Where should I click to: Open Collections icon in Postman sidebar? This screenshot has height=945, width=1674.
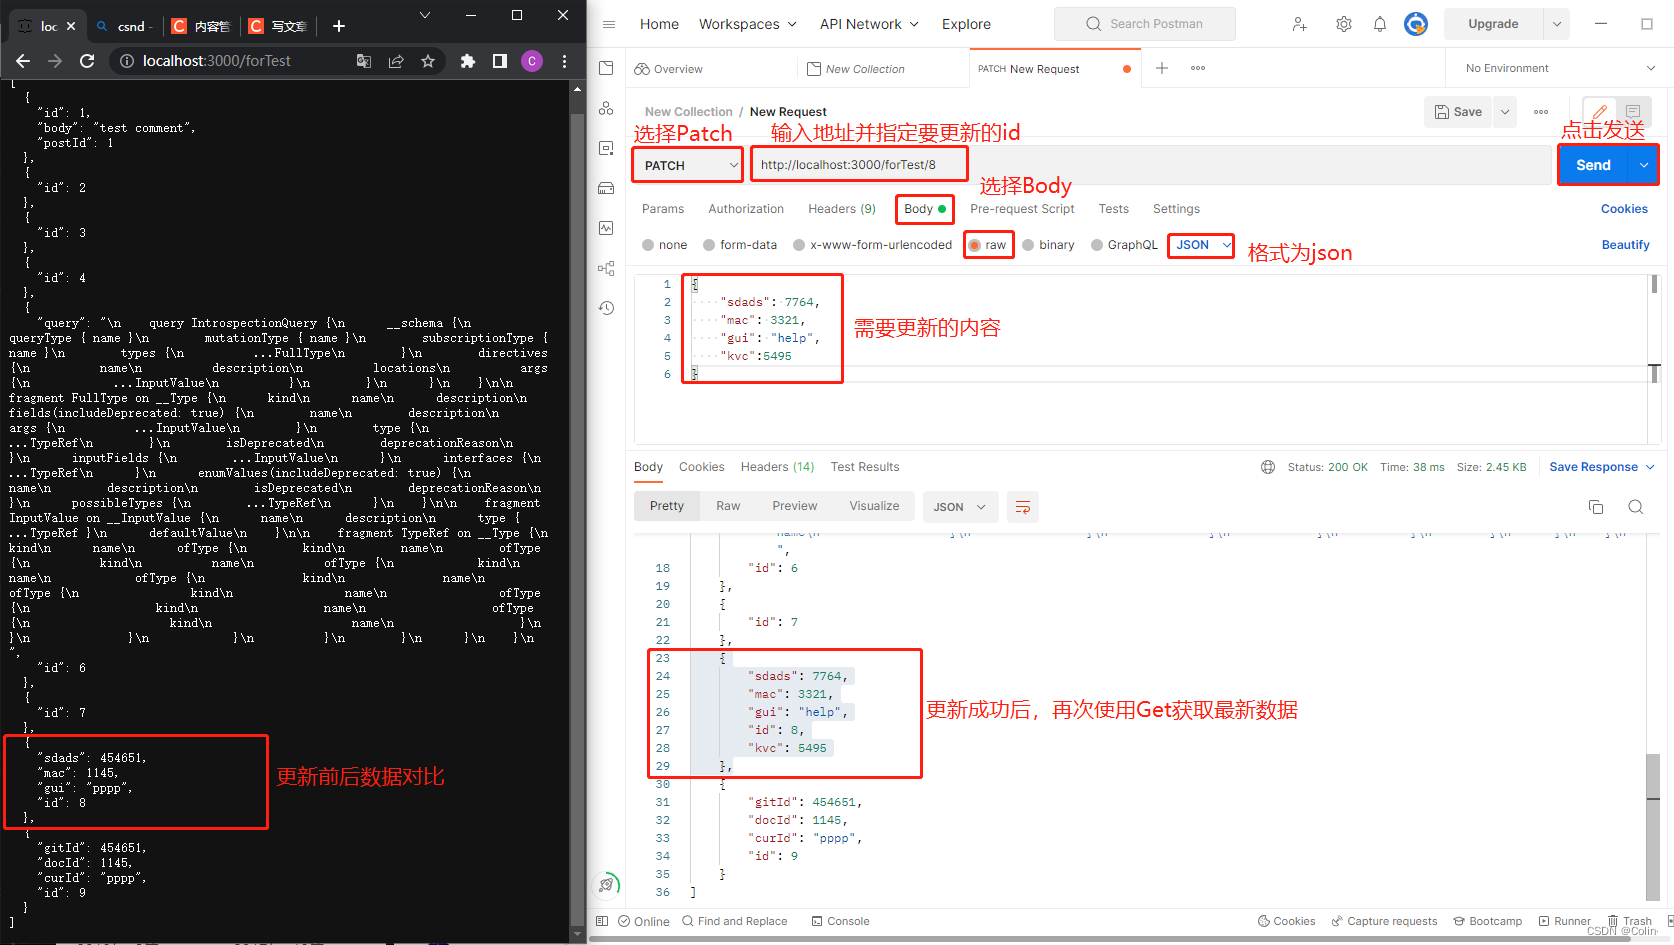tap(606, 68)
